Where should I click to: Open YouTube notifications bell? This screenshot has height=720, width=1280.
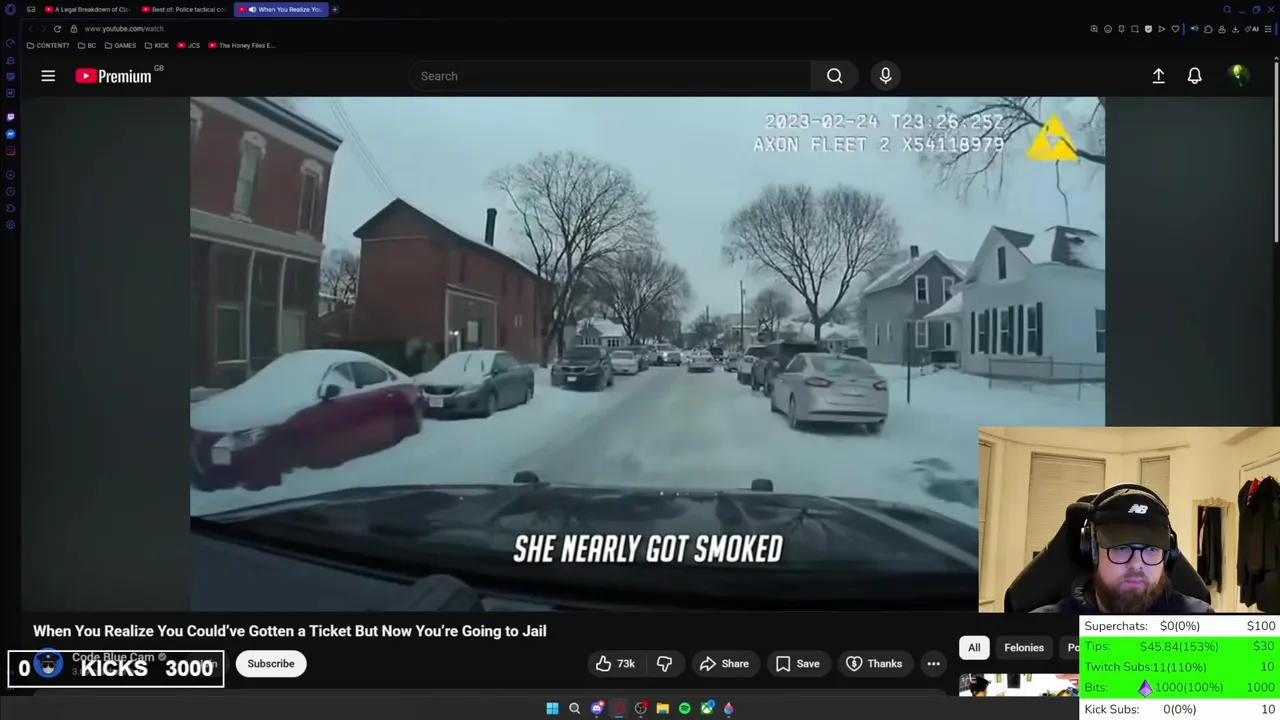(x=1194, y=76)
